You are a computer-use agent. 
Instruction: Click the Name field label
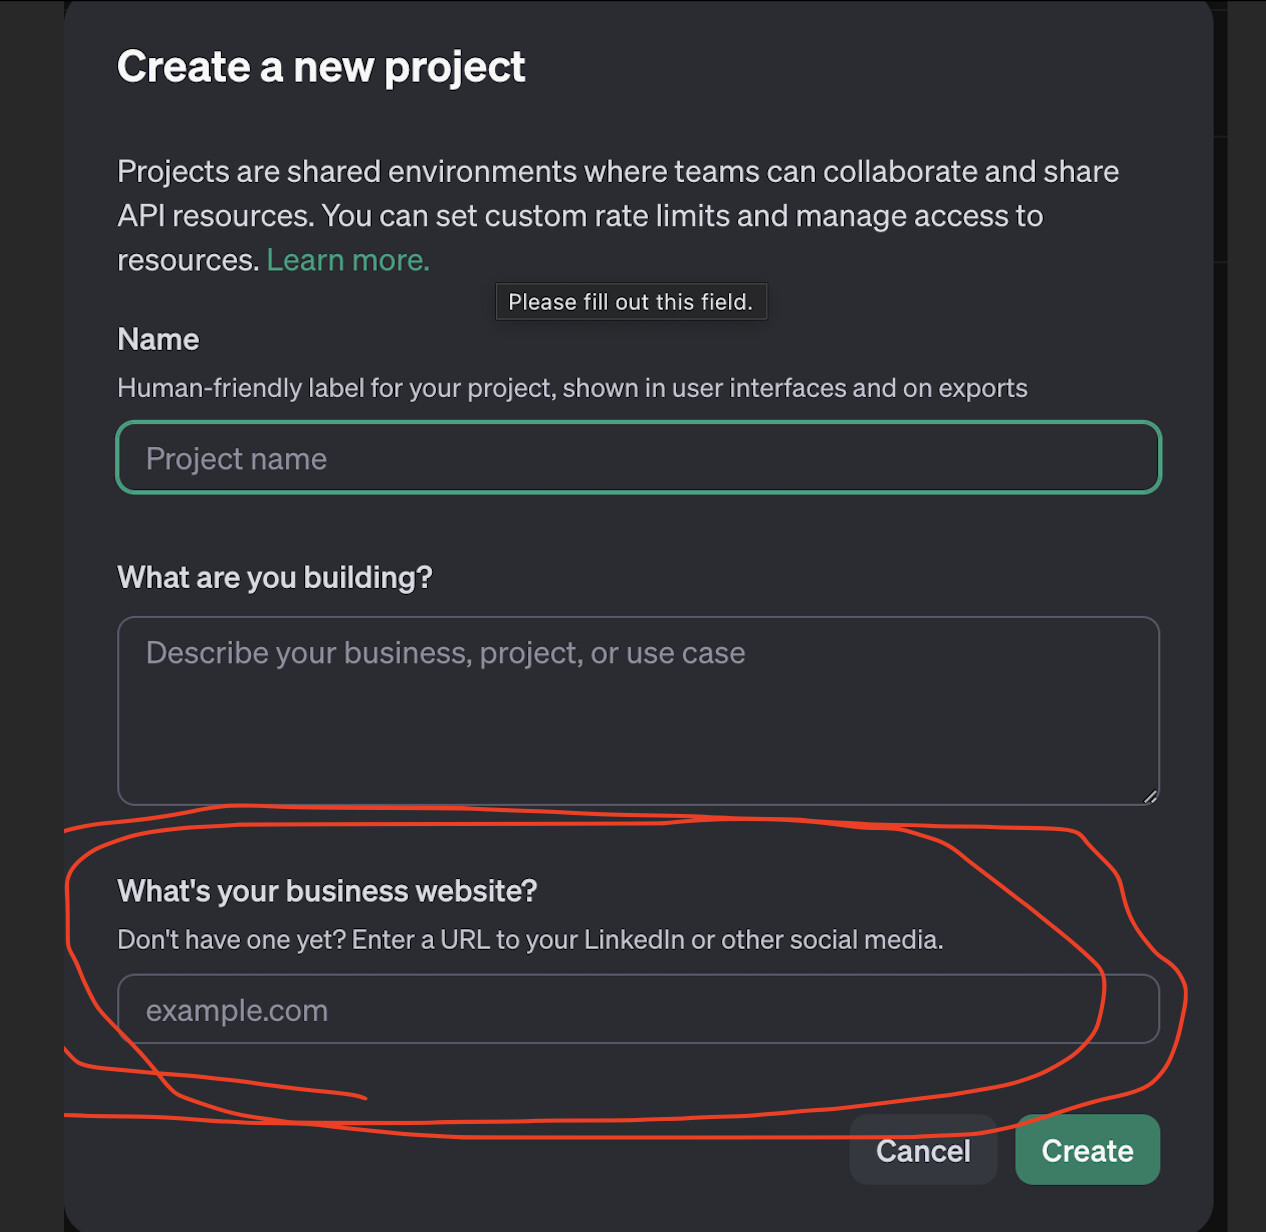[157, 339]
